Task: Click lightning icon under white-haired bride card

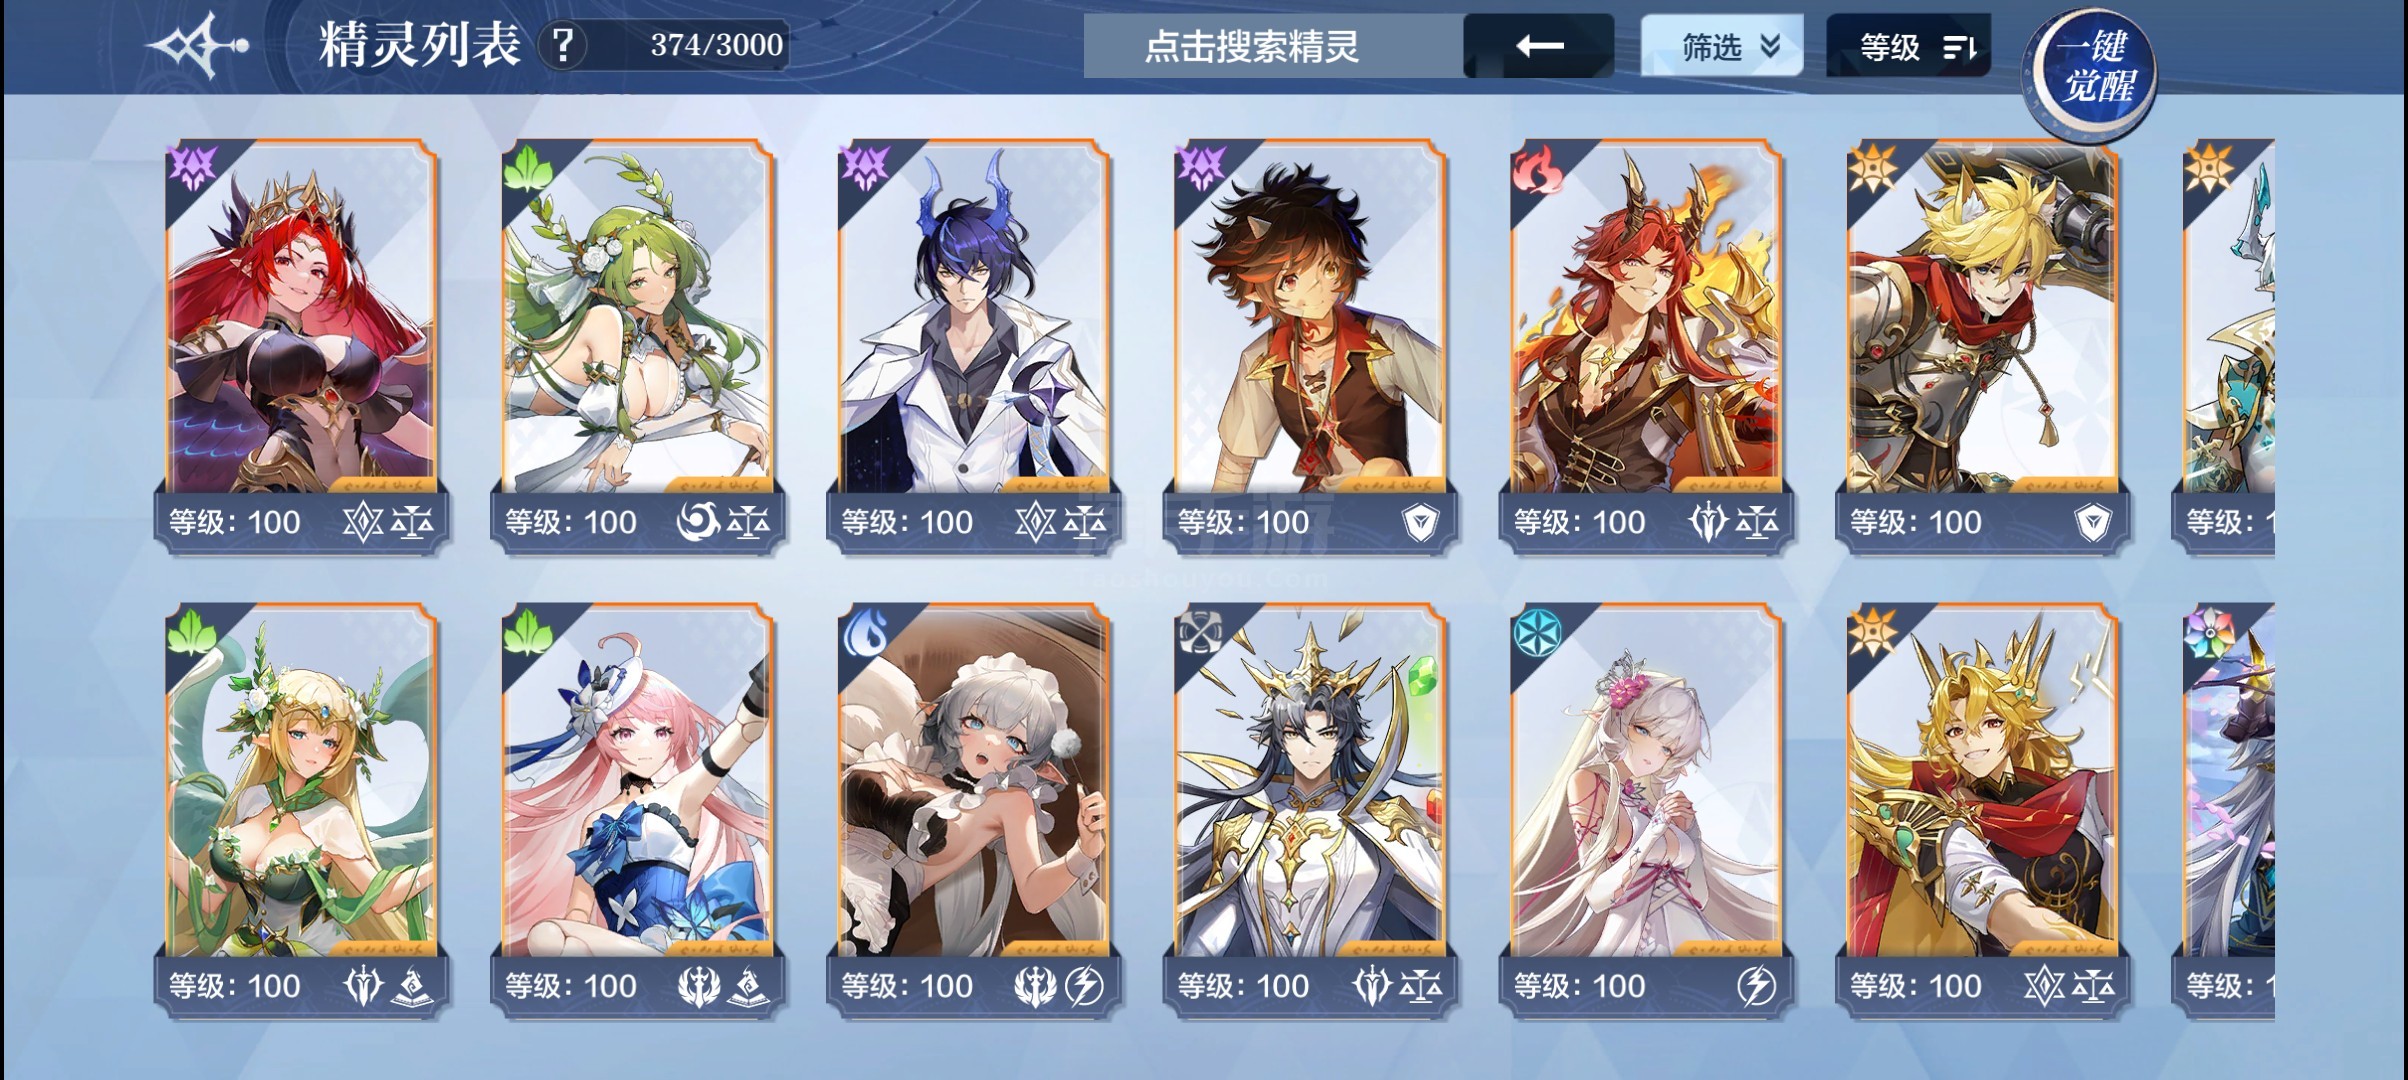Action: point(1756,986)
